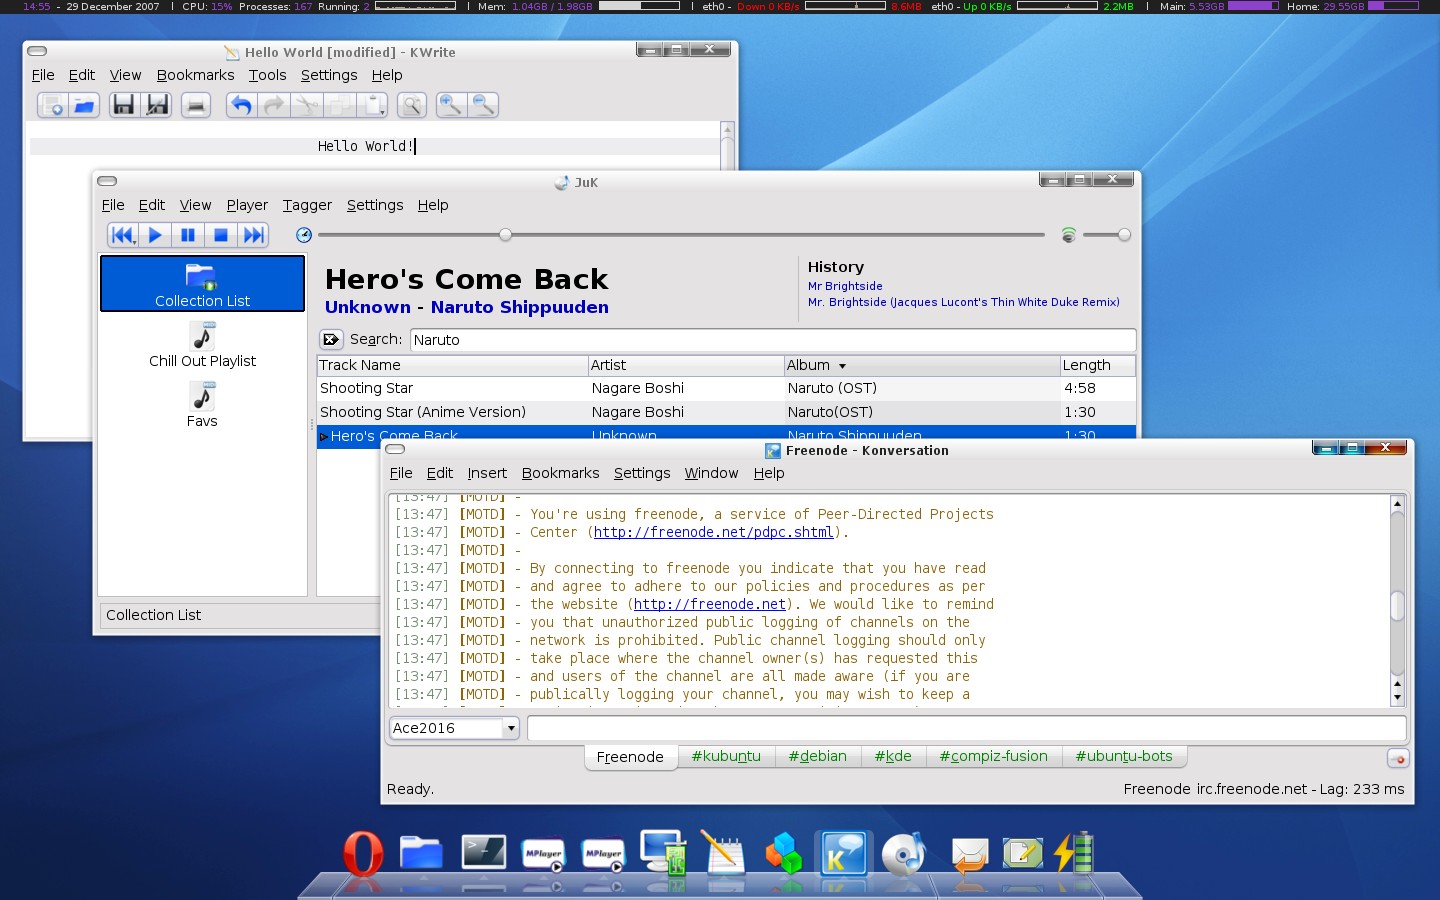Zoom in using KWrite's plus magnifier icon
Image resolution: width=1440 pixels, height=900 pixels.
[451, 105]
